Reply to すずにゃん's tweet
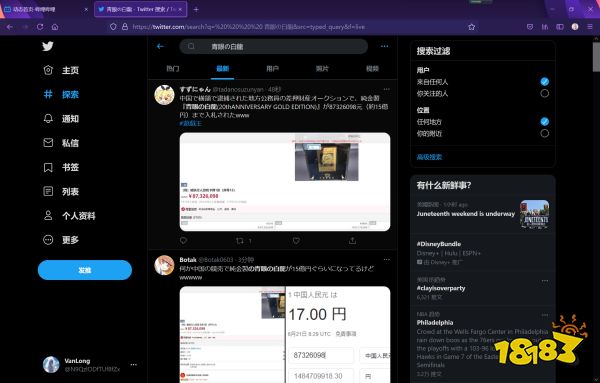600x383 pixels. (x=183, y=241)
